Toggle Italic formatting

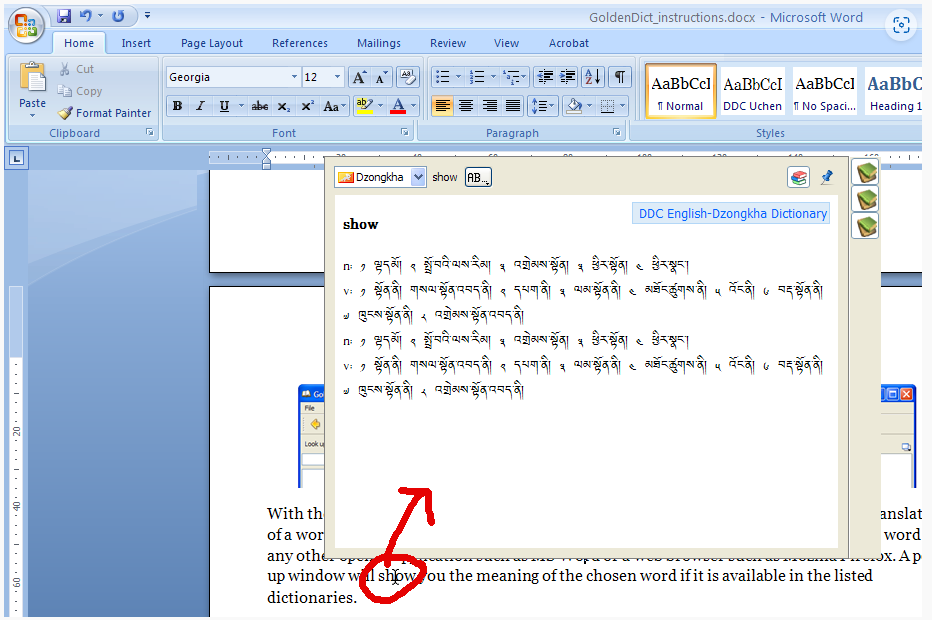(200, 106)
